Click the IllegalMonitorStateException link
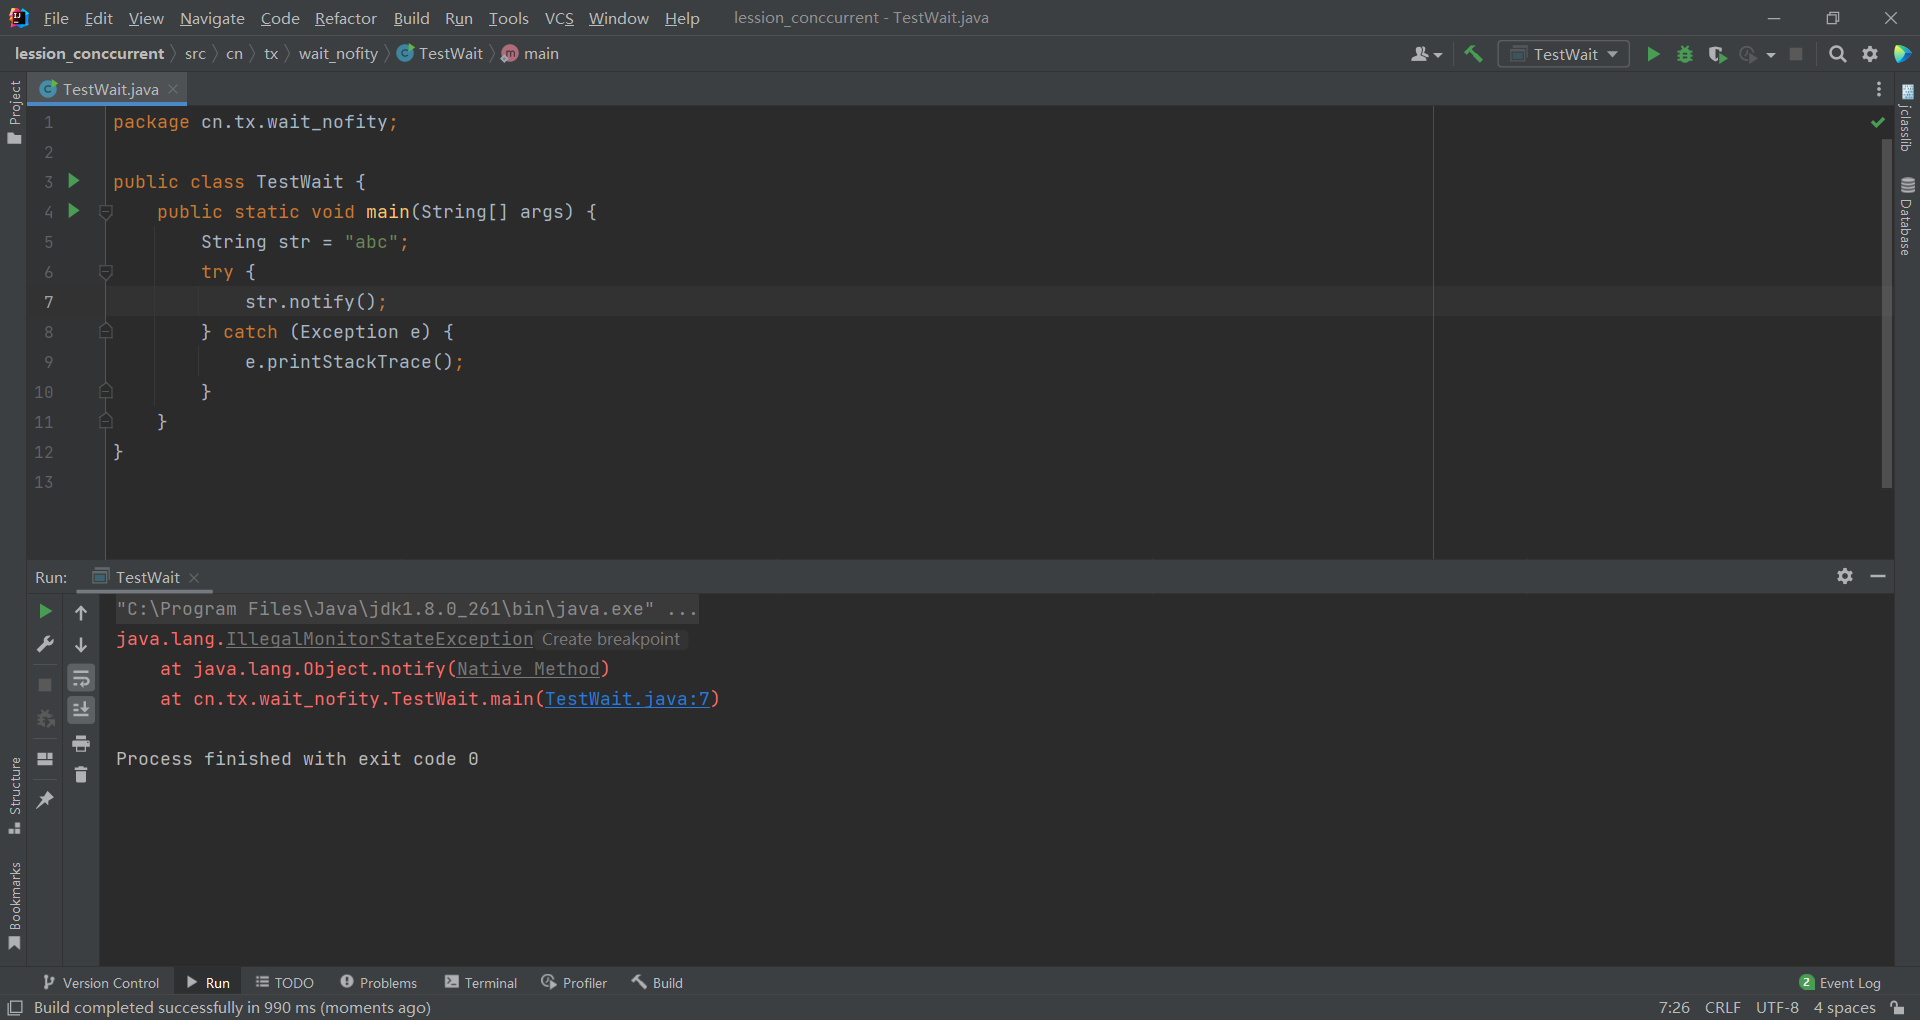1920x1020 pixels. point(379,639)
